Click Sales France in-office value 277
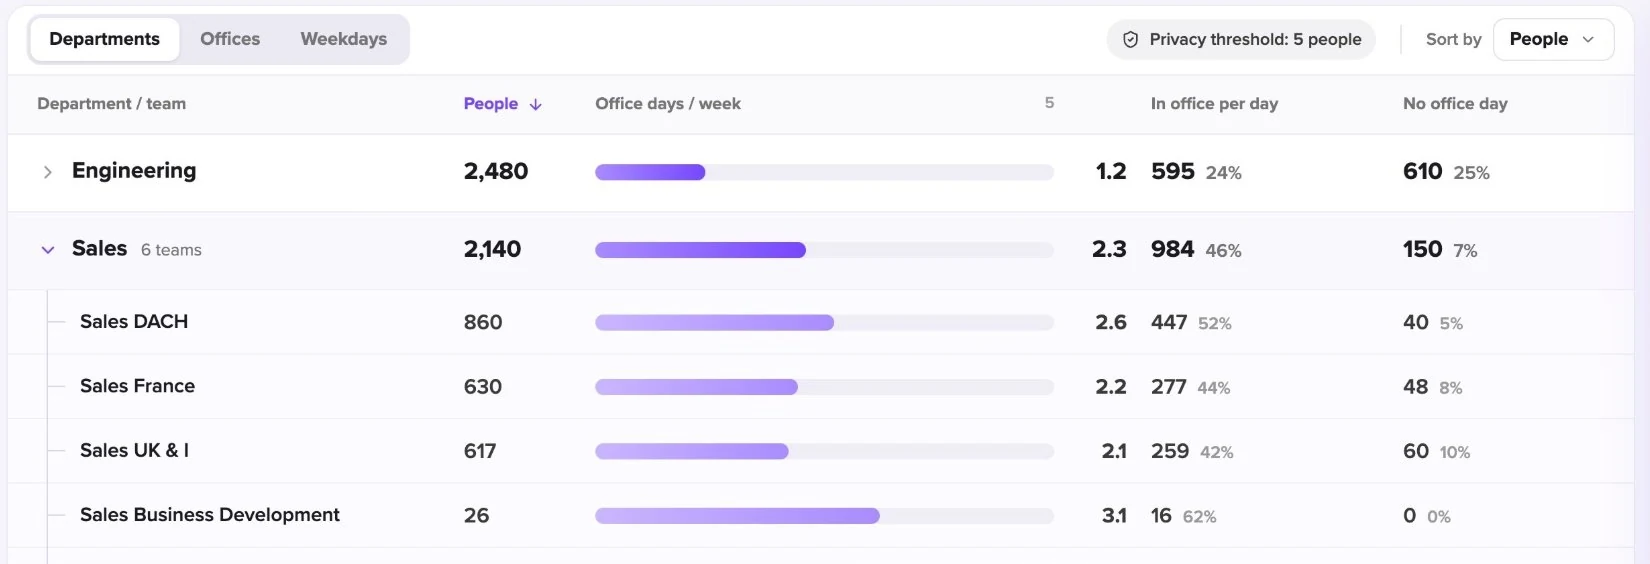Image resolution: width=1650 pixels, height=564 pixels. point(1168,386)
